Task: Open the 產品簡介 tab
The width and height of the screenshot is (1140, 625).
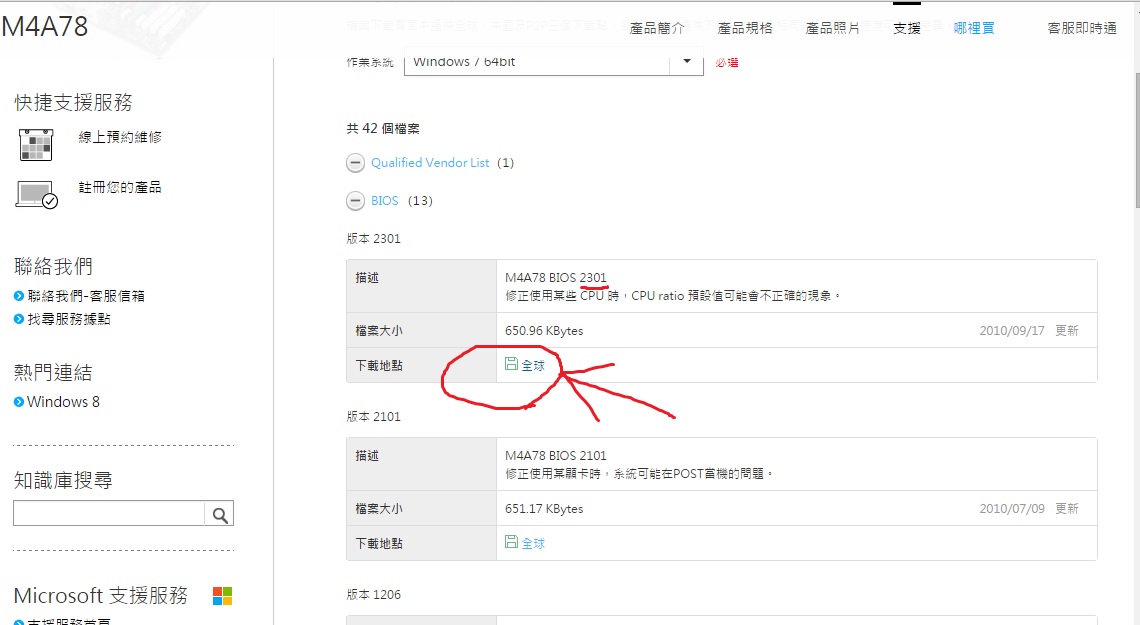Action: click(657, 28)
